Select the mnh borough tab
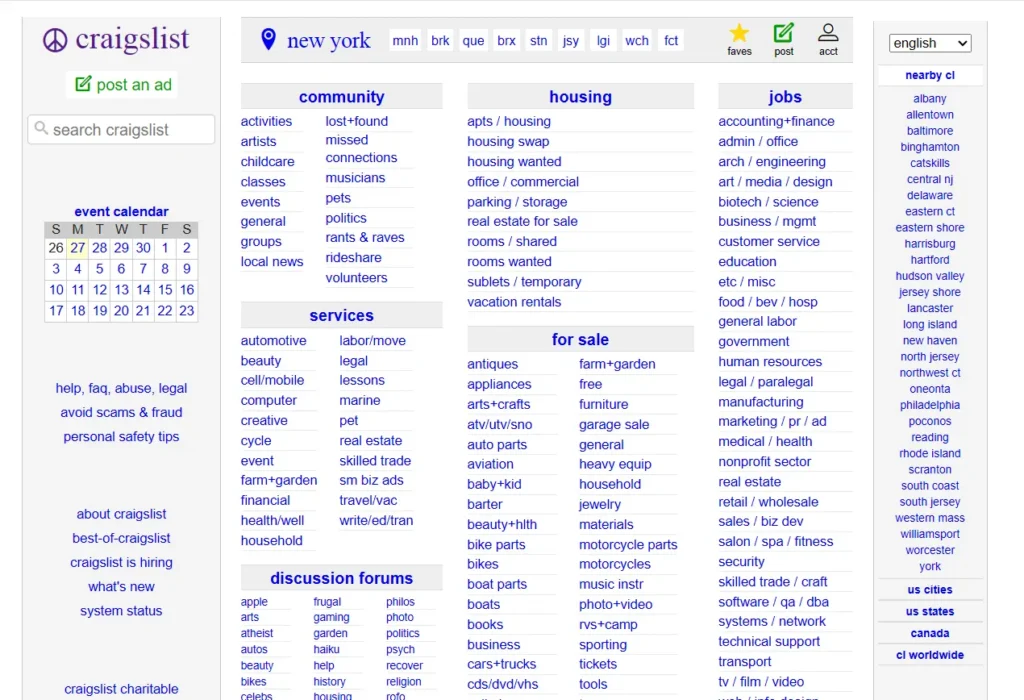This screenshot has width=1024, height=700. 405,40
